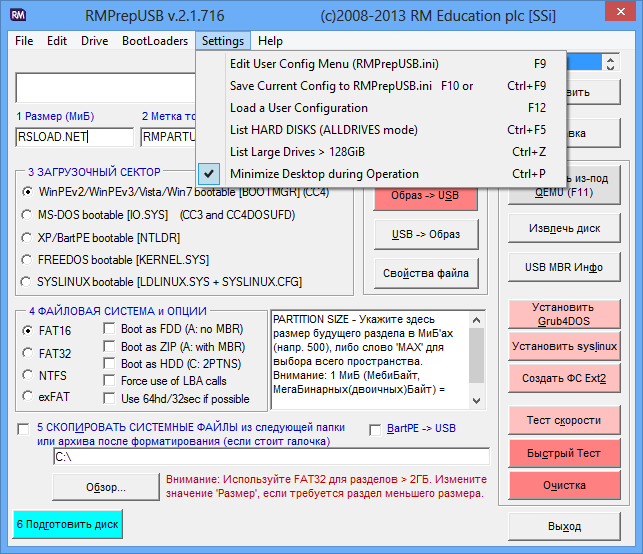This screenshot has width=643, height=554.
Task: Click the Тест скорости button
Action: pos(564,420)
